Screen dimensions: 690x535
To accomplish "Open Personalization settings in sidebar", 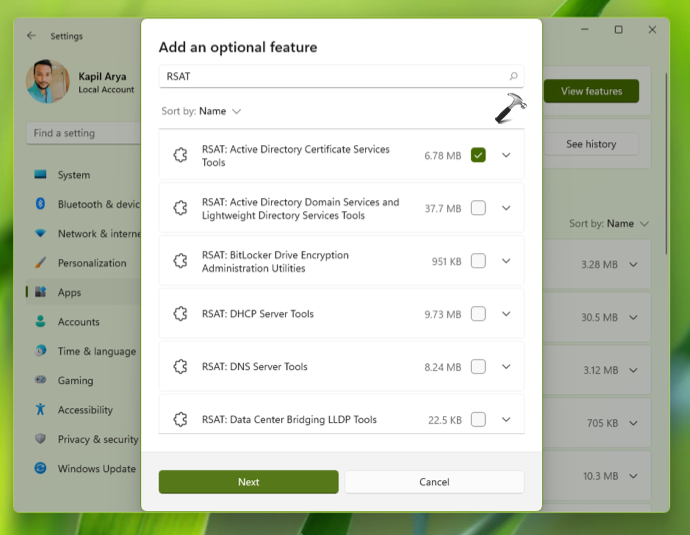I will (91, 263).
